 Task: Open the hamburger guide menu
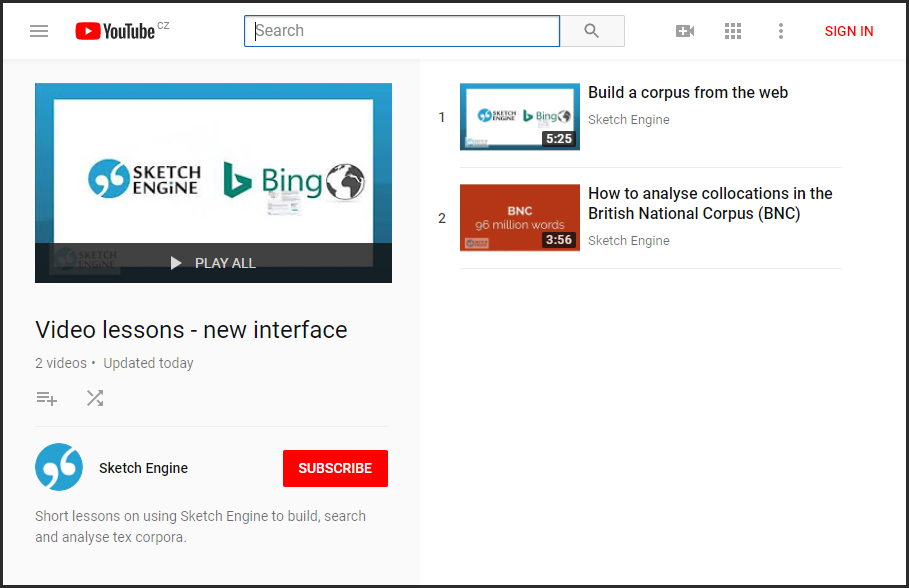tap(39, 31)
